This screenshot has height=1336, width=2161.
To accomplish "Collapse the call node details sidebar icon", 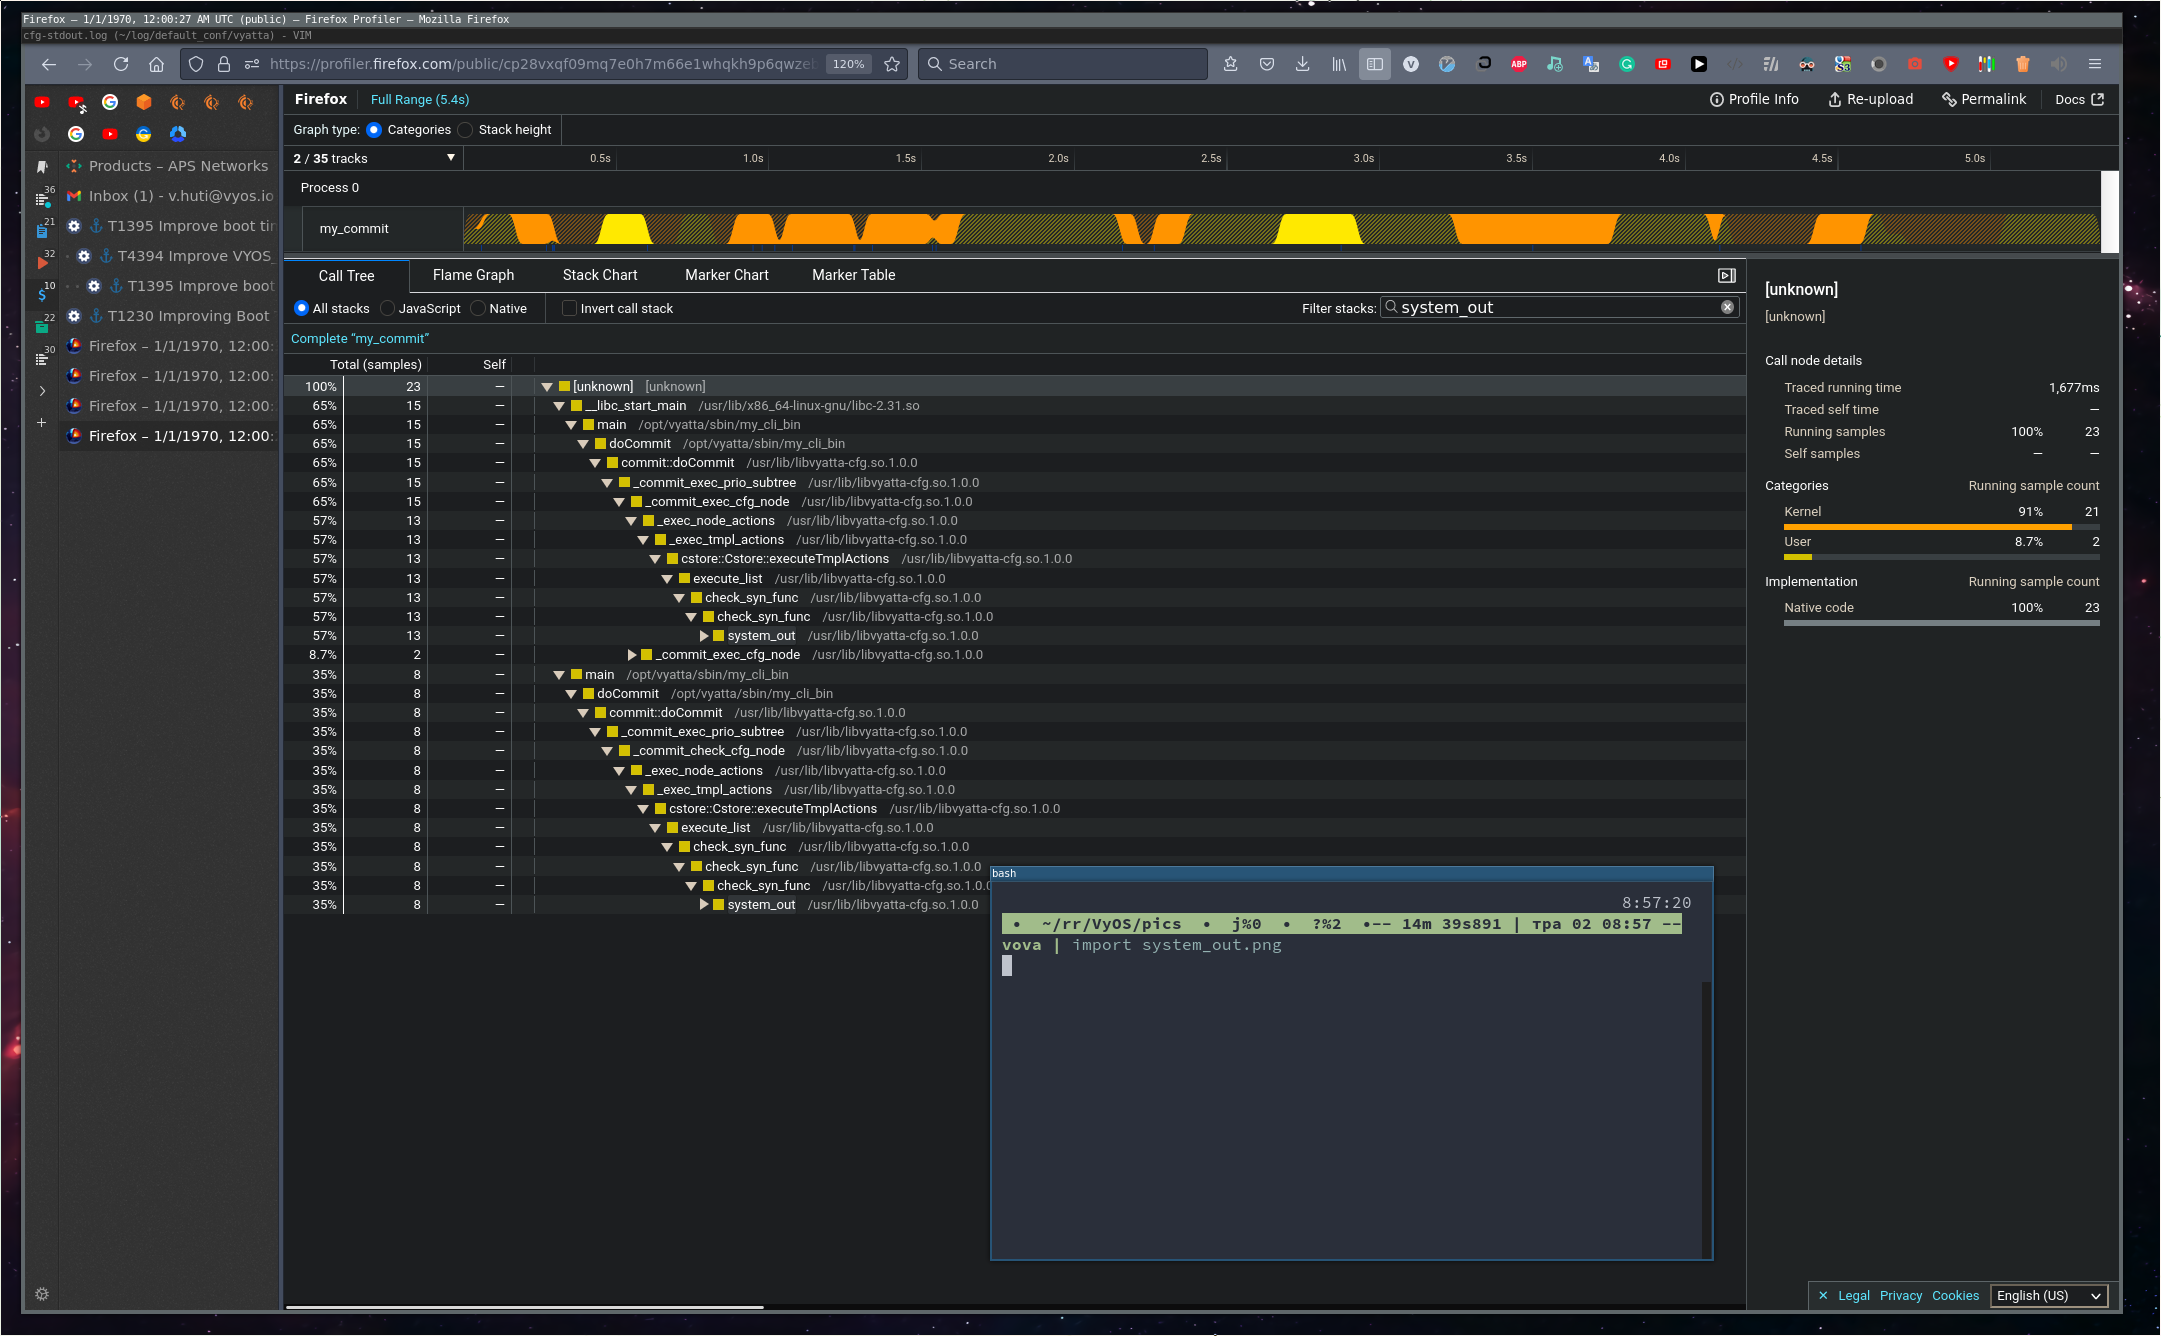I will (1726, 275).
